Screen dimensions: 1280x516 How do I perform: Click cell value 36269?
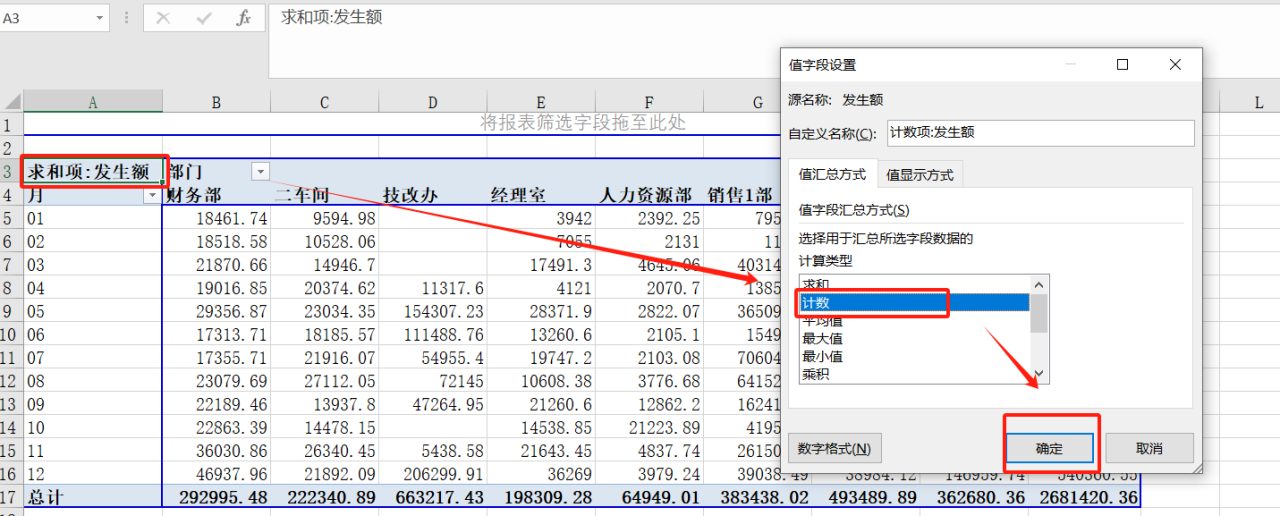point(568,474)
